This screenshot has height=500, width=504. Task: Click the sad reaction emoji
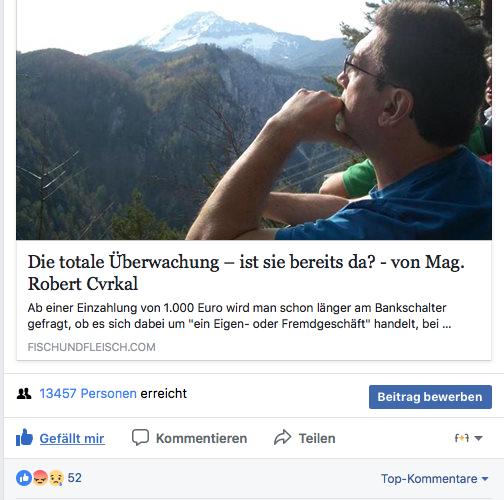click(x=56, y=478)
